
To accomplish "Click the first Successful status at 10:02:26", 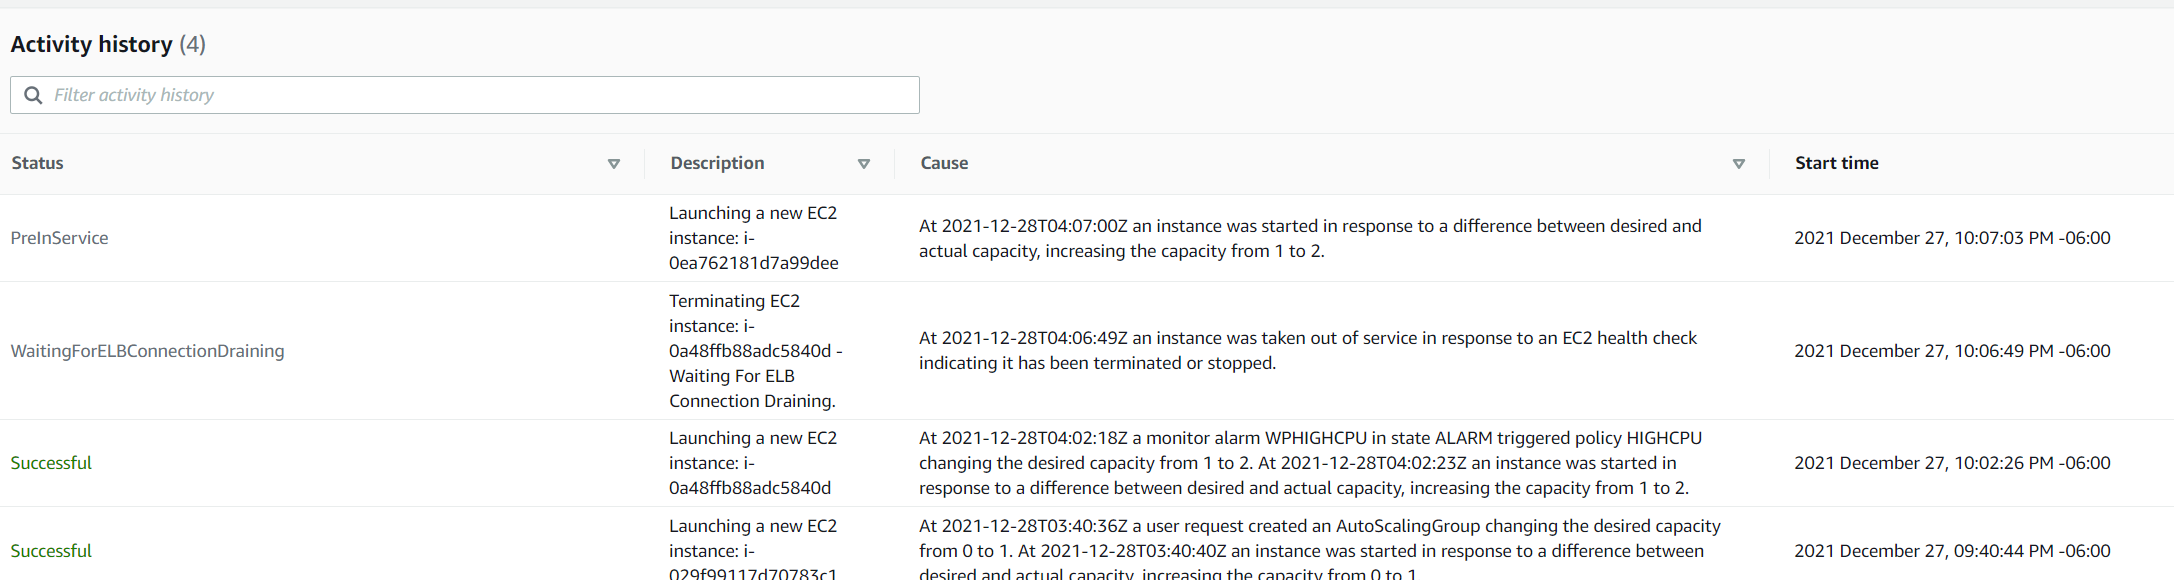I will (x=51, y=463).
